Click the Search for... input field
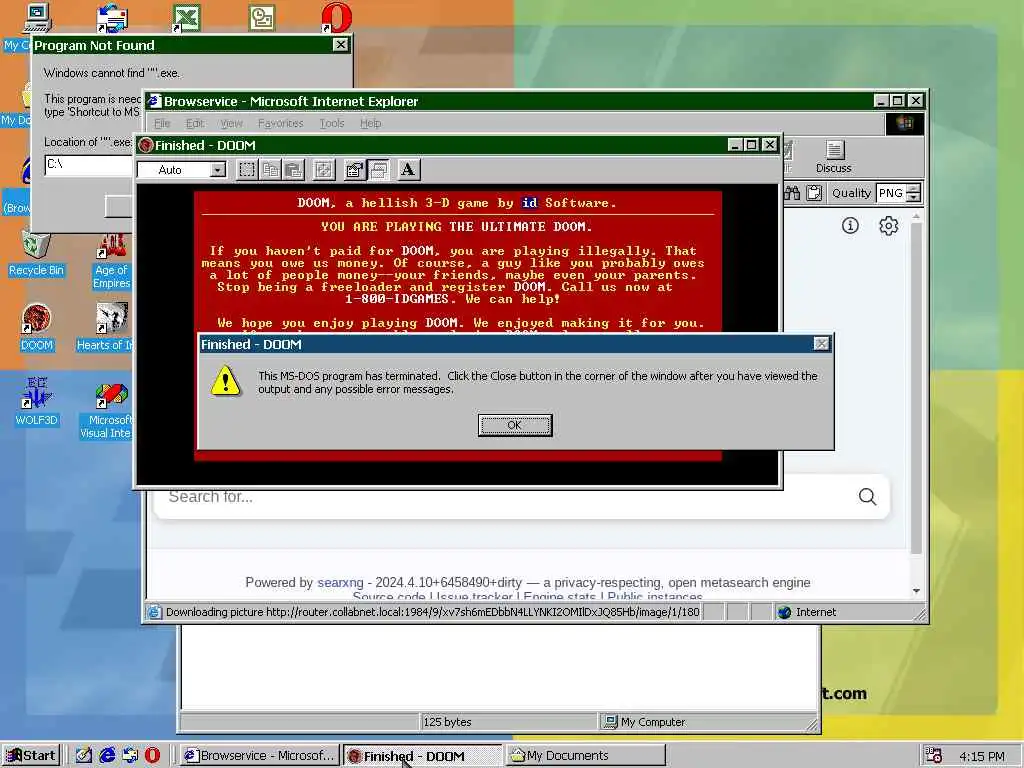 point(506,497)
